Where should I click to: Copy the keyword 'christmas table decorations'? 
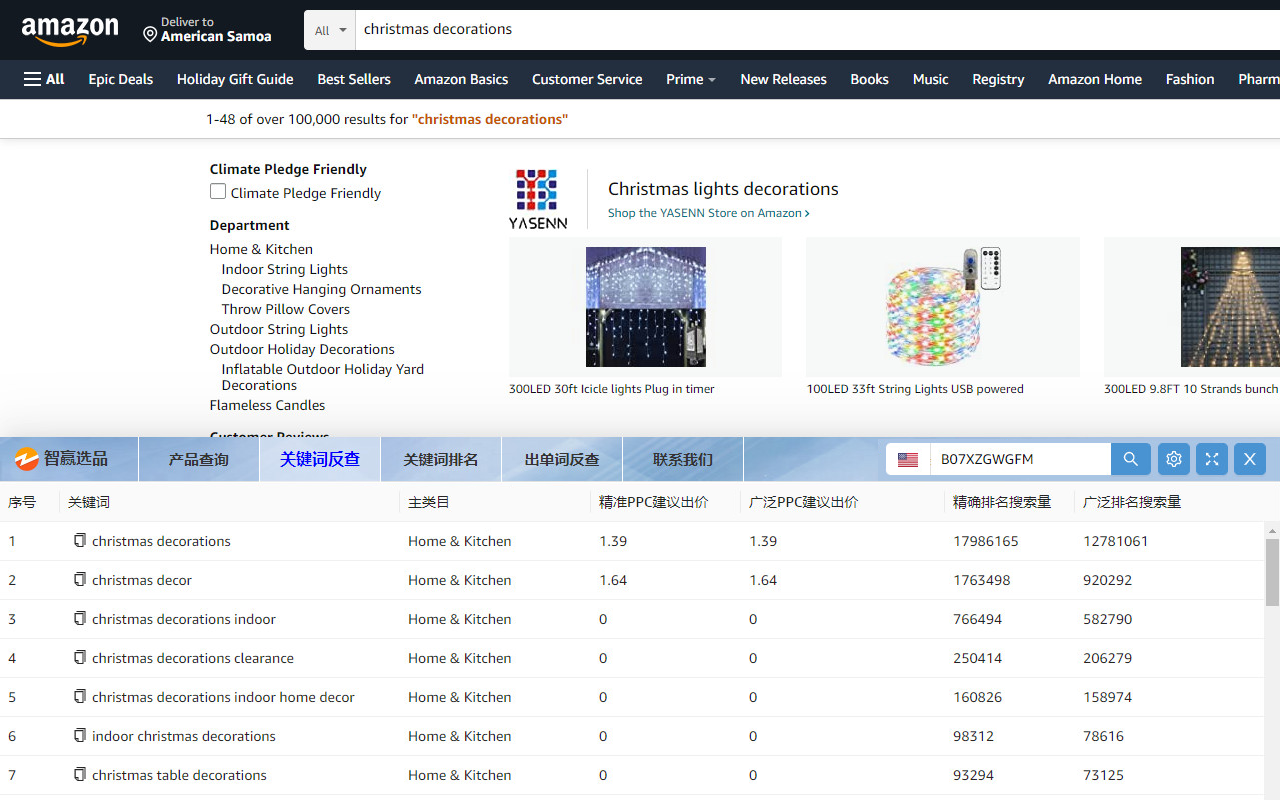80,774
